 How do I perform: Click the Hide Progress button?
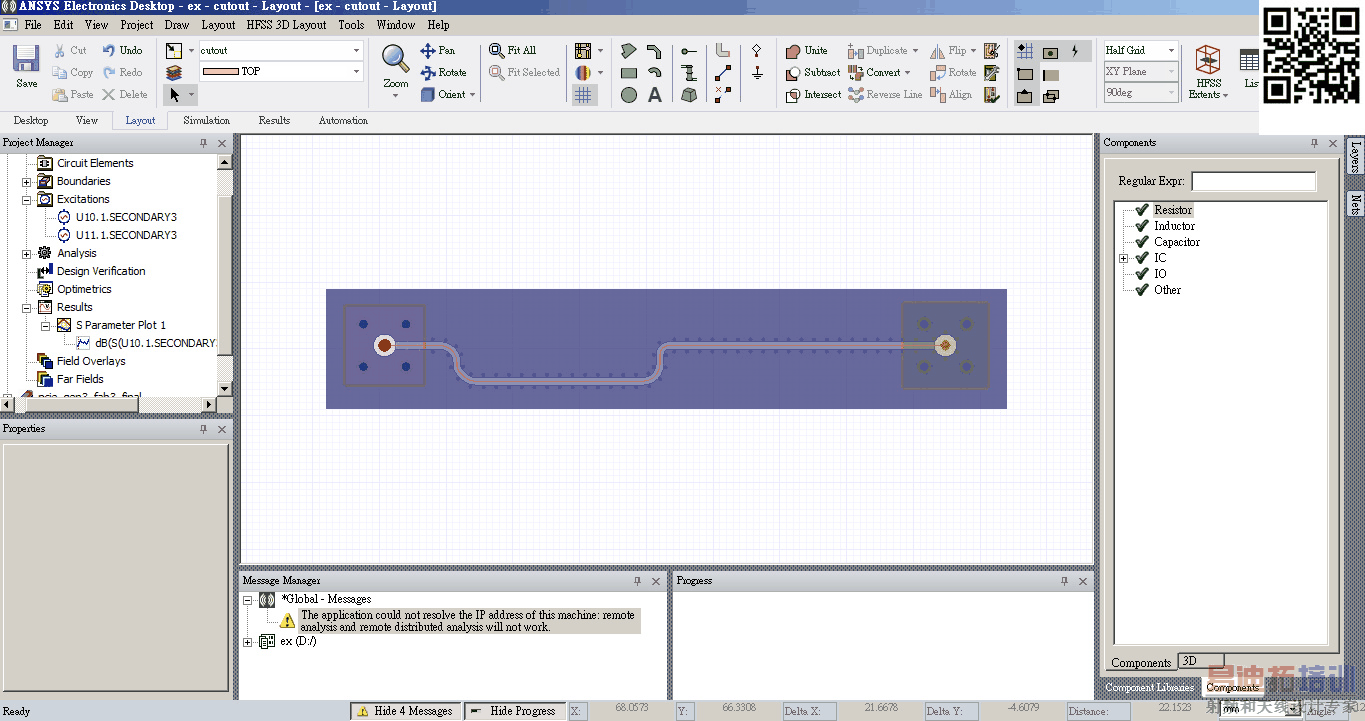point(515,711)
